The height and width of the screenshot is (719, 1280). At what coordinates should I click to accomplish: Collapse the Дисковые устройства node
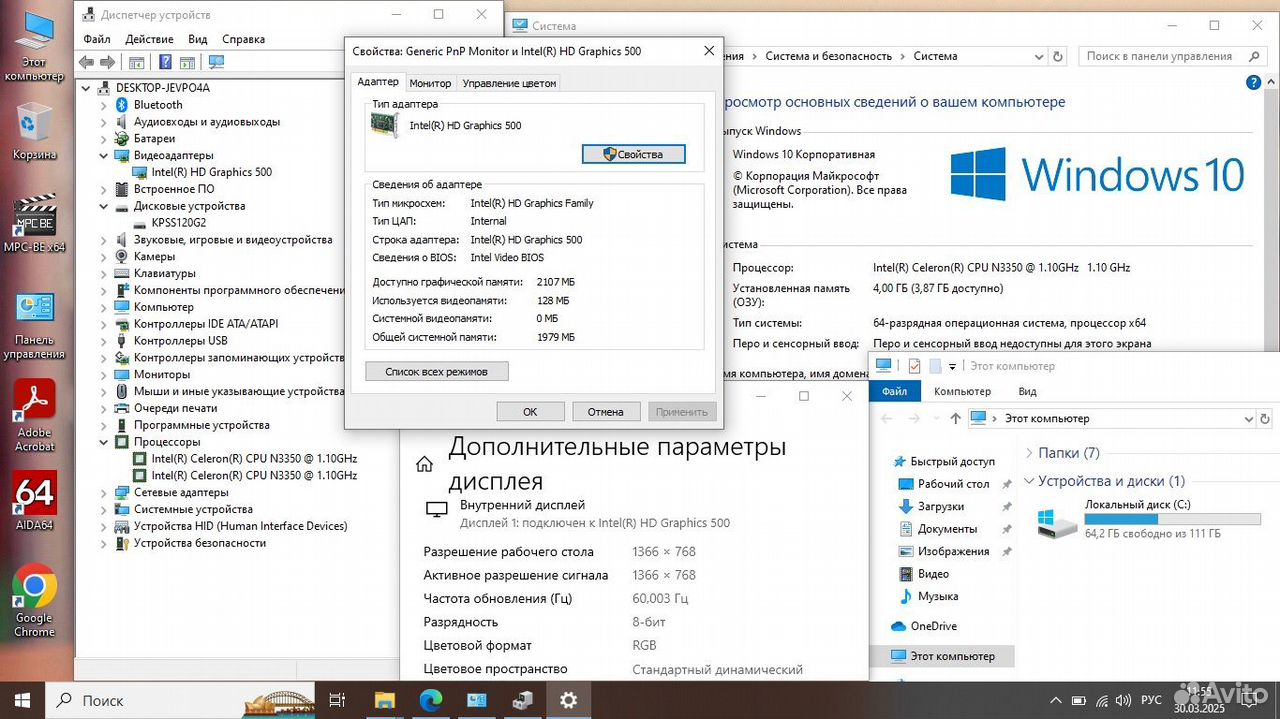104,206
